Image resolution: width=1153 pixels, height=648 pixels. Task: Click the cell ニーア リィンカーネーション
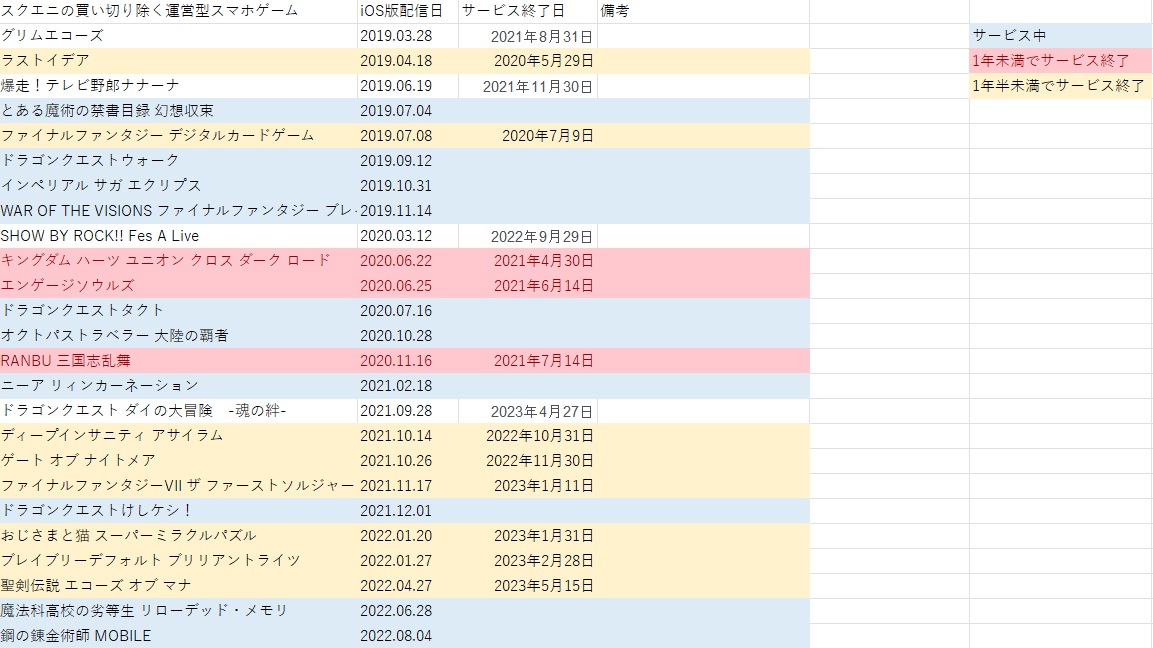click(x=179, y=386)
